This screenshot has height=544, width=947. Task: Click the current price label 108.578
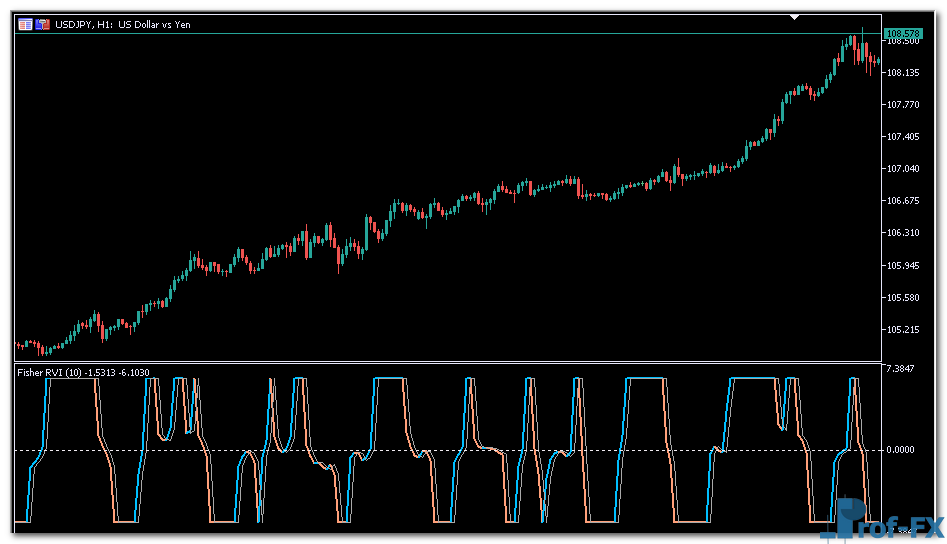(x=903, y=34)
